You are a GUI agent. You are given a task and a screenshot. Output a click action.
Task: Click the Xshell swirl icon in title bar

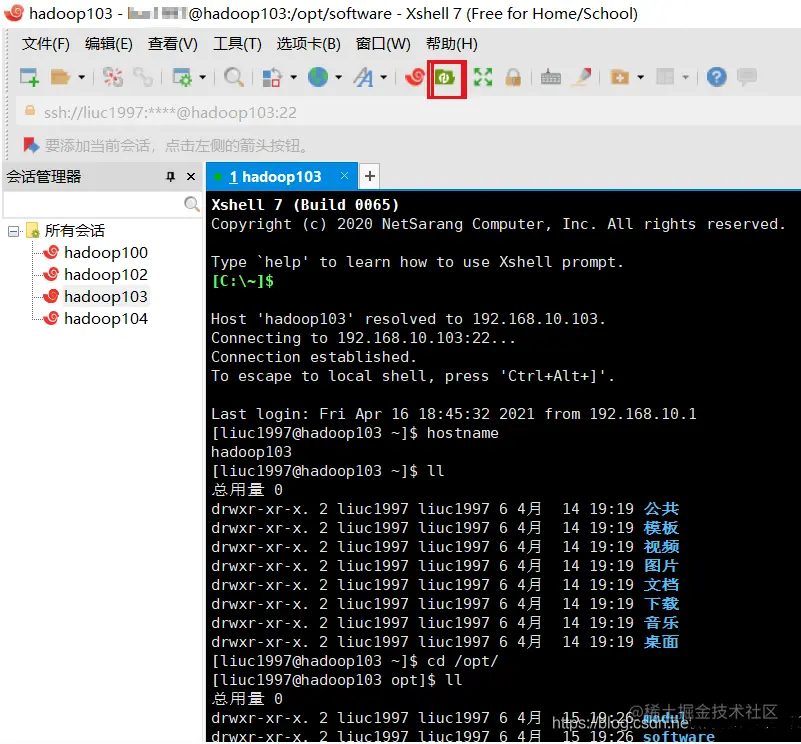click(x=14, y=13)
